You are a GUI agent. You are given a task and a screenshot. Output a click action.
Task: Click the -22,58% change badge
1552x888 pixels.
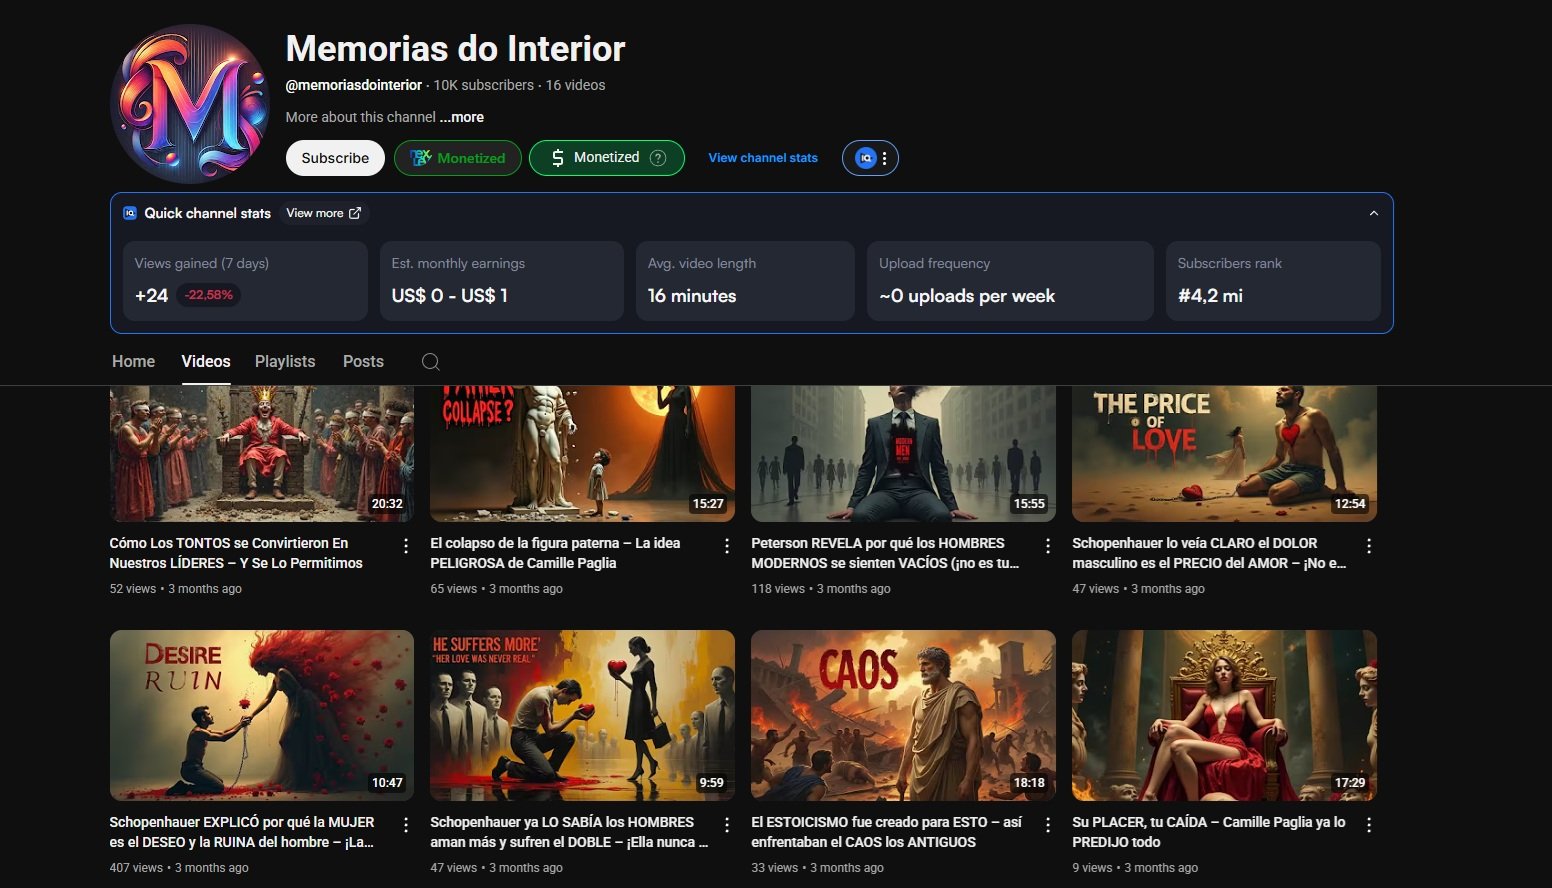209,295
